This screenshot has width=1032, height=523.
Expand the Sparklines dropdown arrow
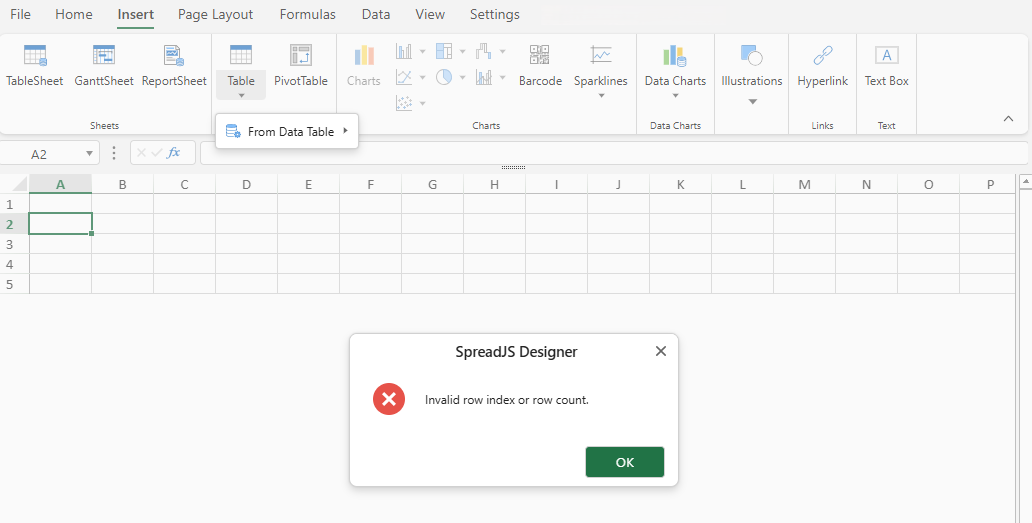pos(601,95)
